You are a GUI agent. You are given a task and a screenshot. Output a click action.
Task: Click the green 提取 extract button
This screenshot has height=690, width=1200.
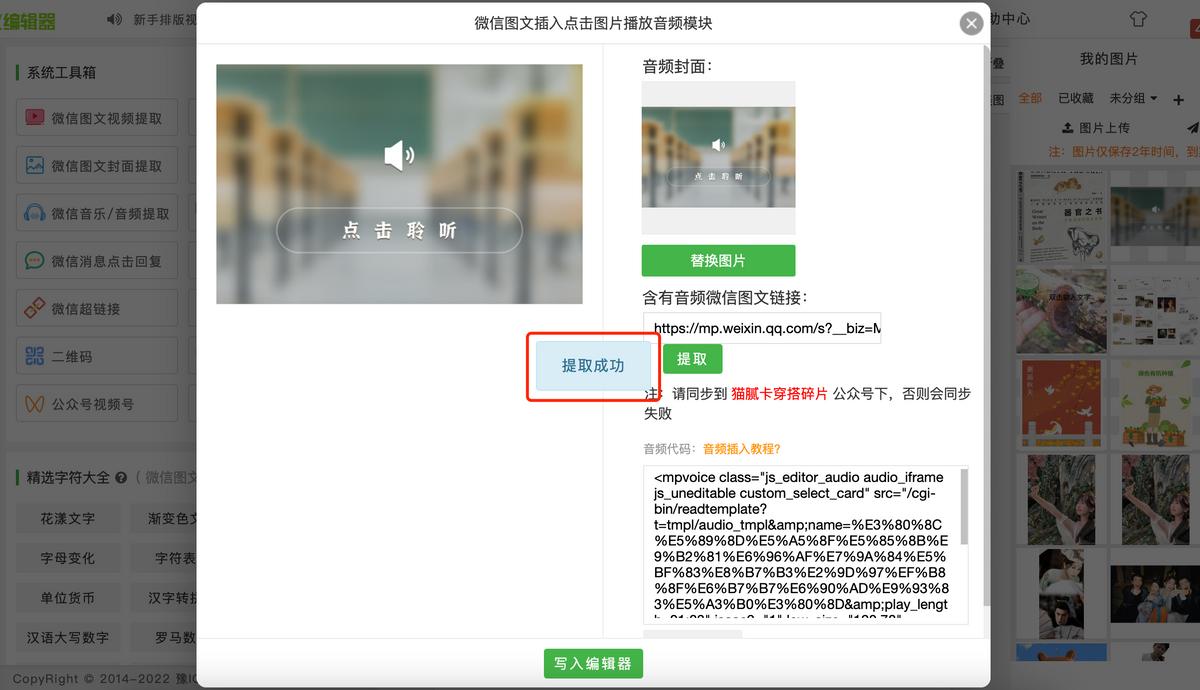coord(692,358)
